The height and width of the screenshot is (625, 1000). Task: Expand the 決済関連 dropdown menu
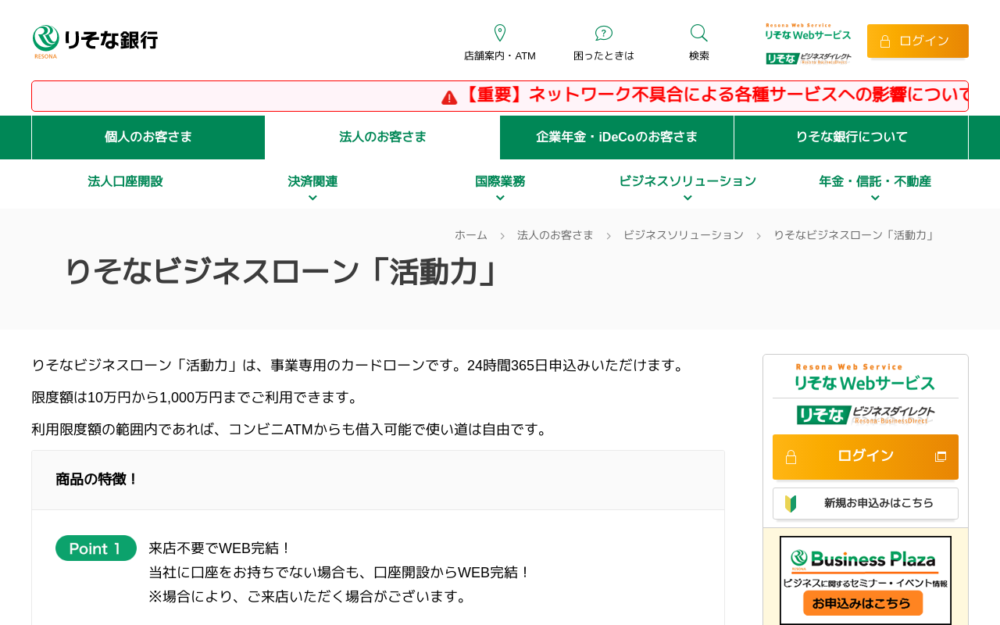pos(311,182)
